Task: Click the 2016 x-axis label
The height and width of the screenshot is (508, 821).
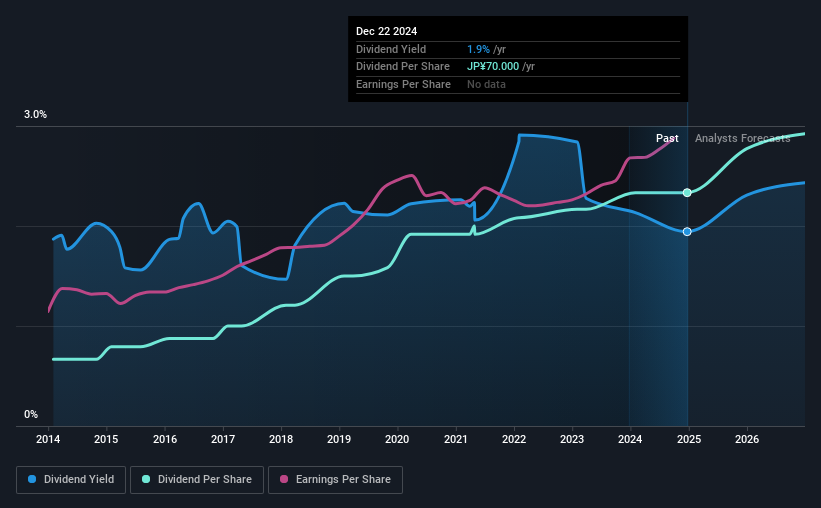Action: [165, 439]
